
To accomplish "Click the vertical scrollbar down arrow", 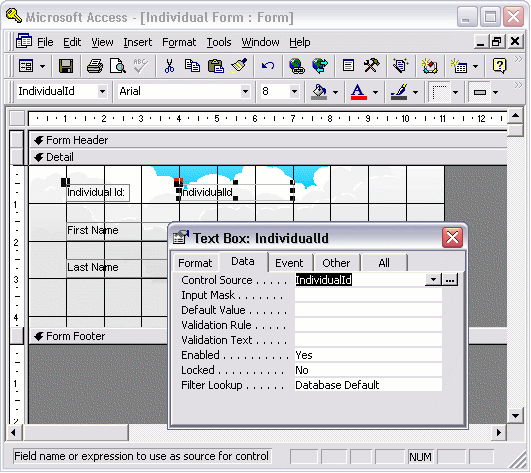I will (x=515, y=415).
